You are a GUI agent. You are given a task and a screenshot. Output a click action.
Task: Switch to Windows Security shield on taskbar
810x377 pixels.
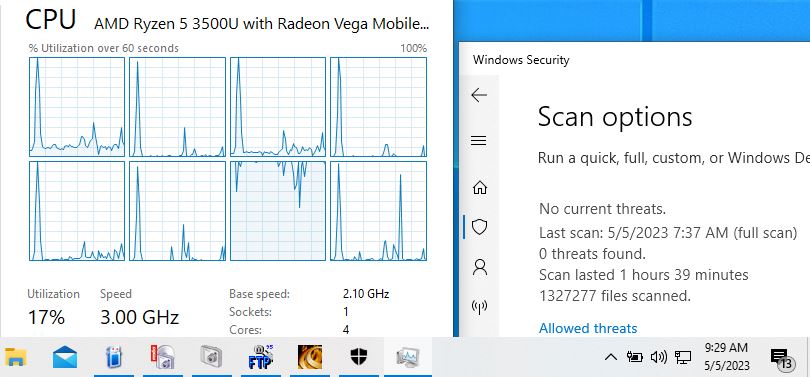358,356
